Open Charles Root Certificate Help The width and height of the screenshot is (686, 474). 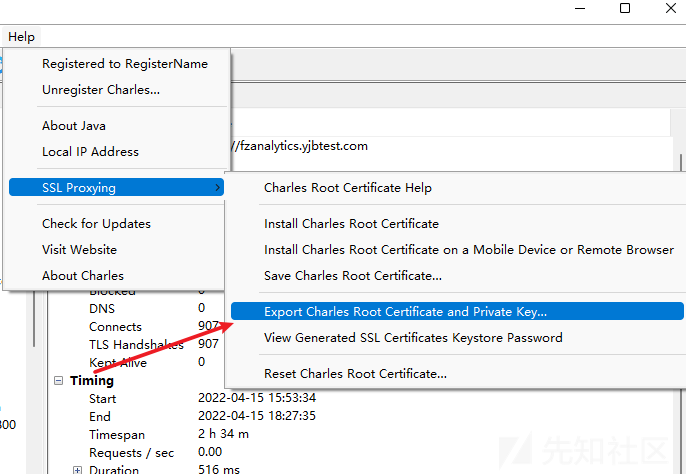348,188
